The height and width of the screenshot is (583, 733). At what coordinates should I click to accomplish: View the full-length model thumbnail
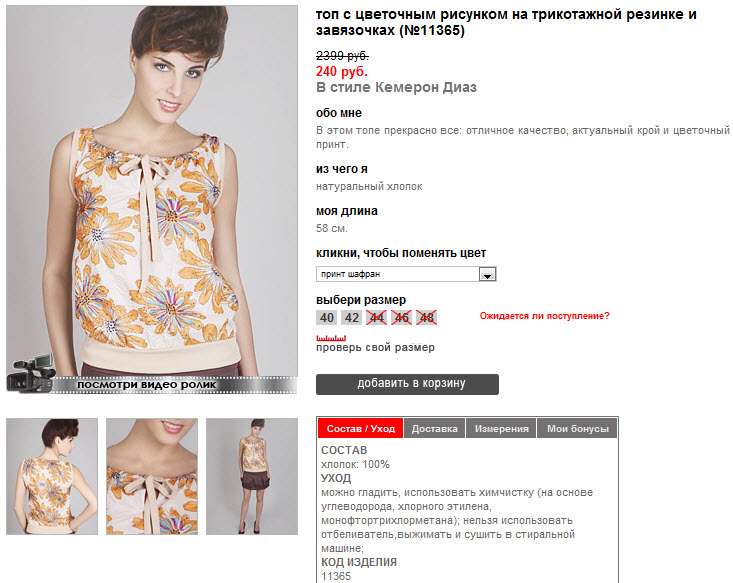[x=252, y=476]
